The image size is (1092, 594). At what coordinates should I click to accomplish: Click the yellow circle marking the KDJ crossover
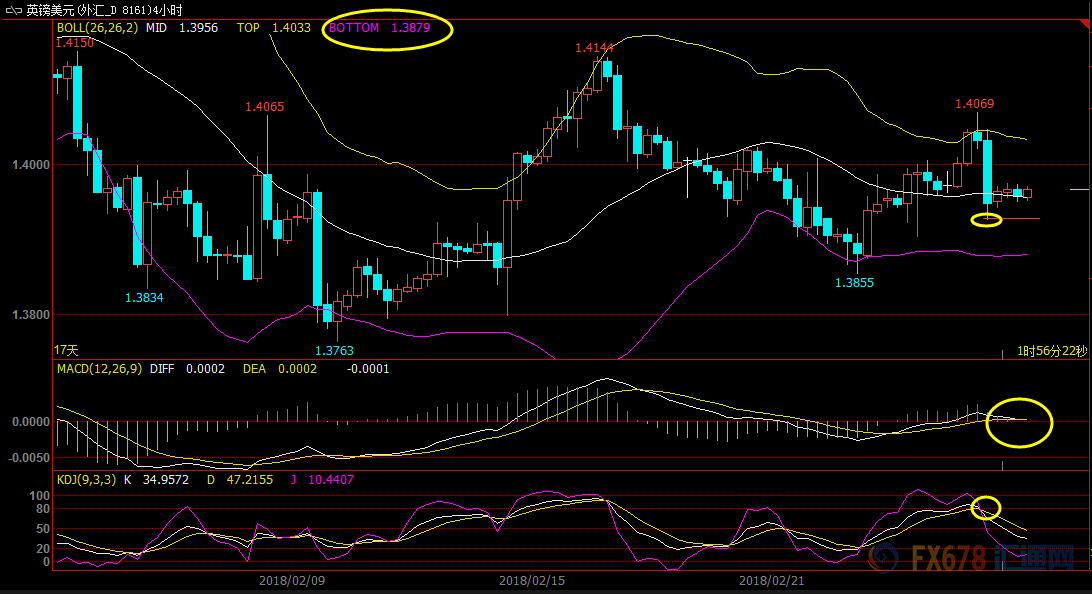(x=986, y=507)
